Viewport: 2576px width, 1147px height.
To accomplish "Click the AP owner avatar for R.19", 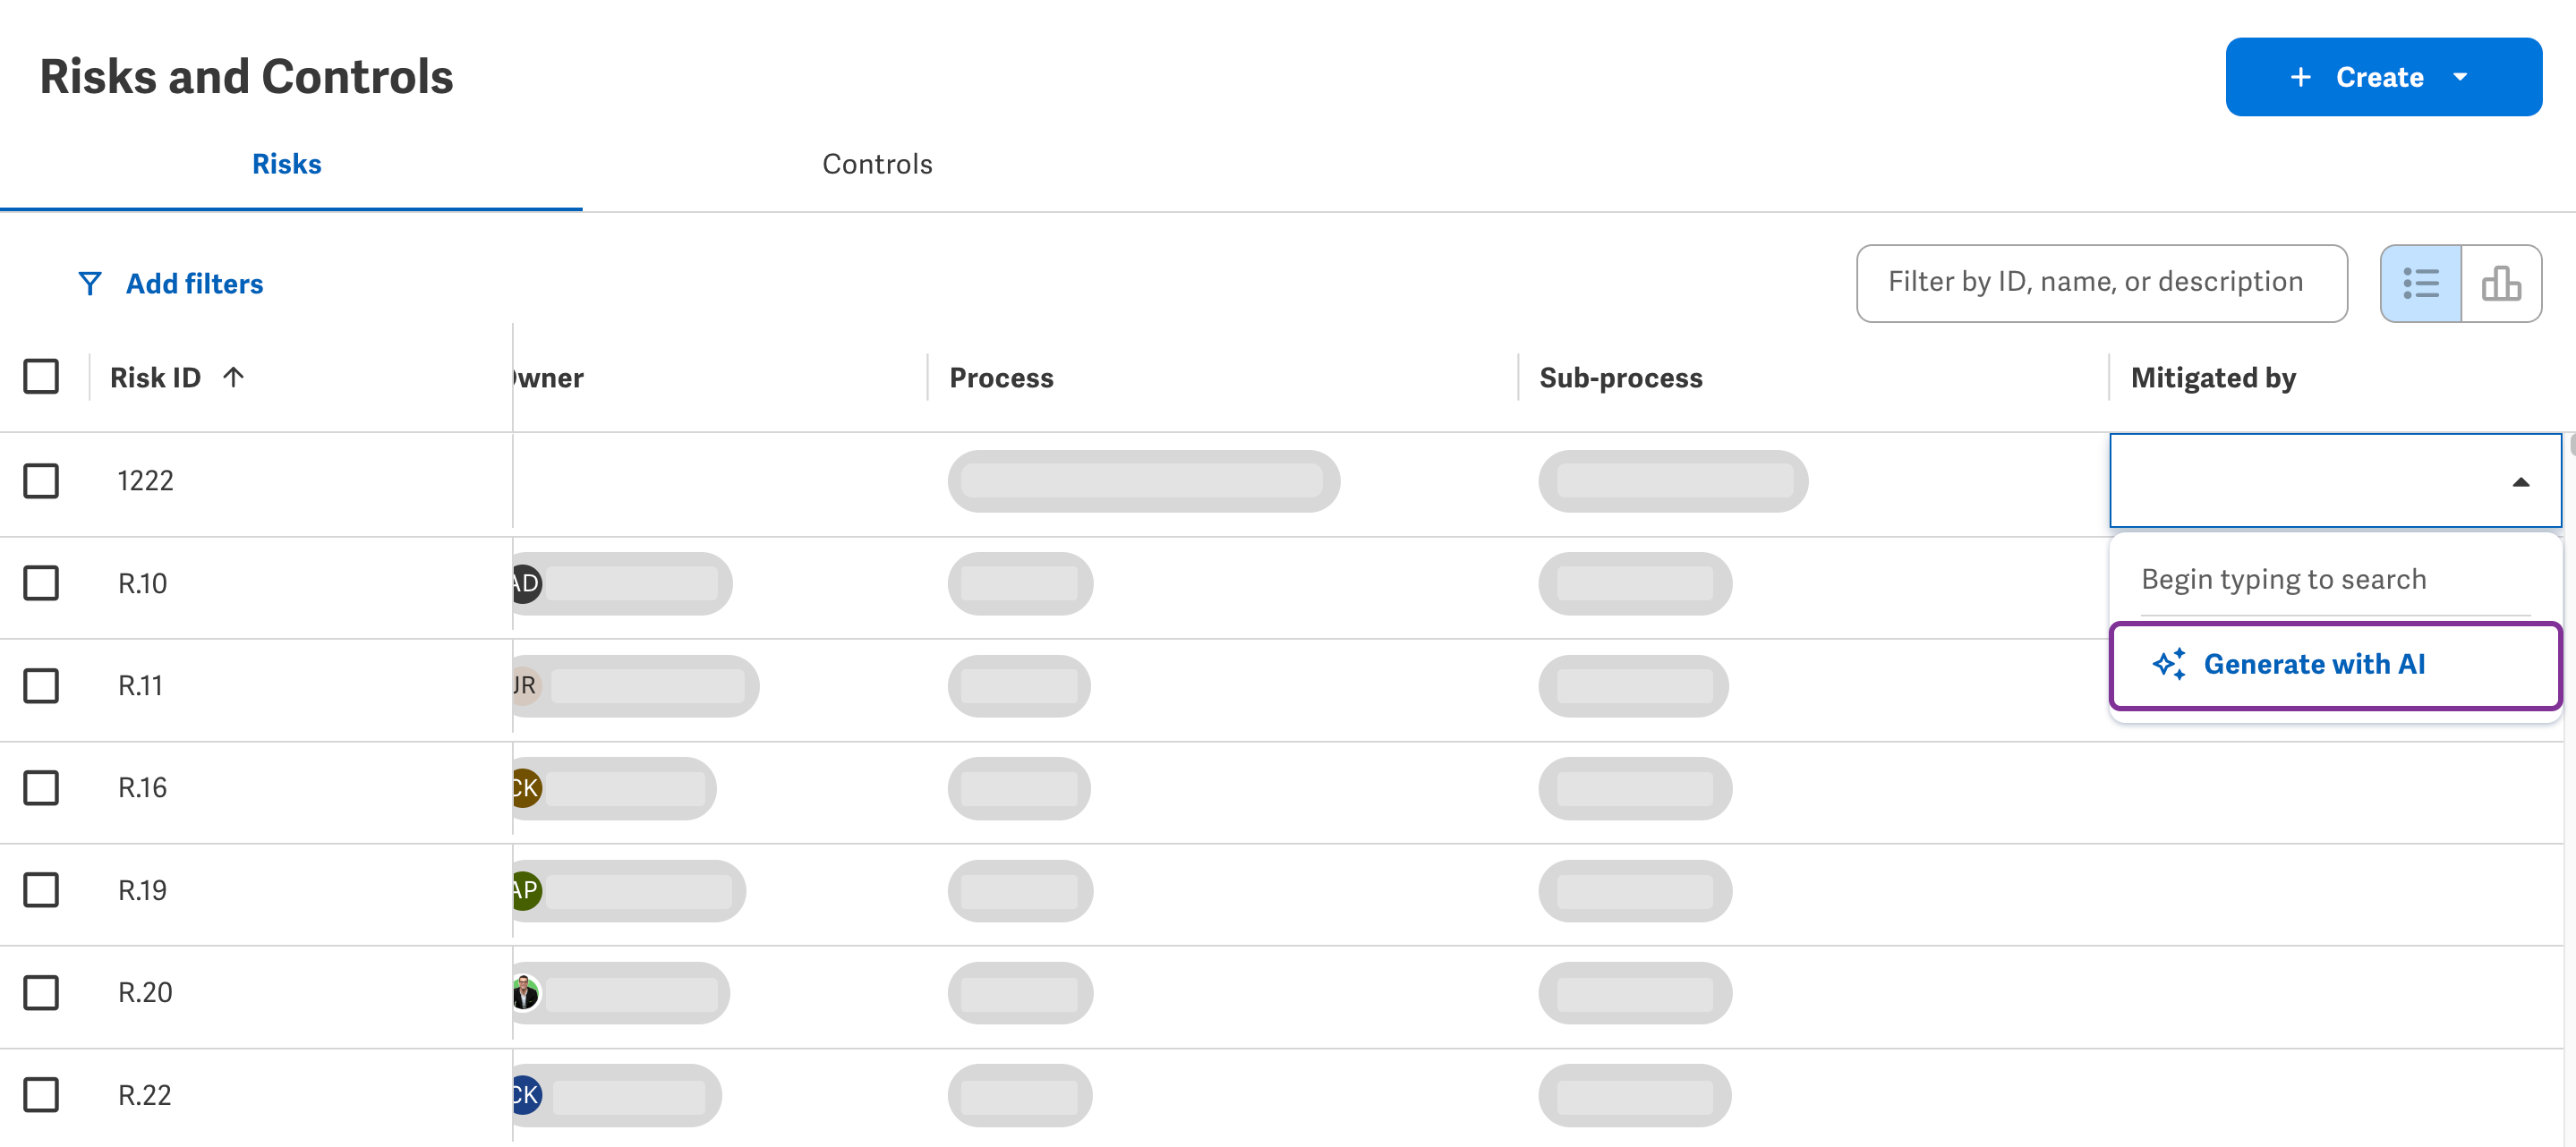I will coord(527,890).
